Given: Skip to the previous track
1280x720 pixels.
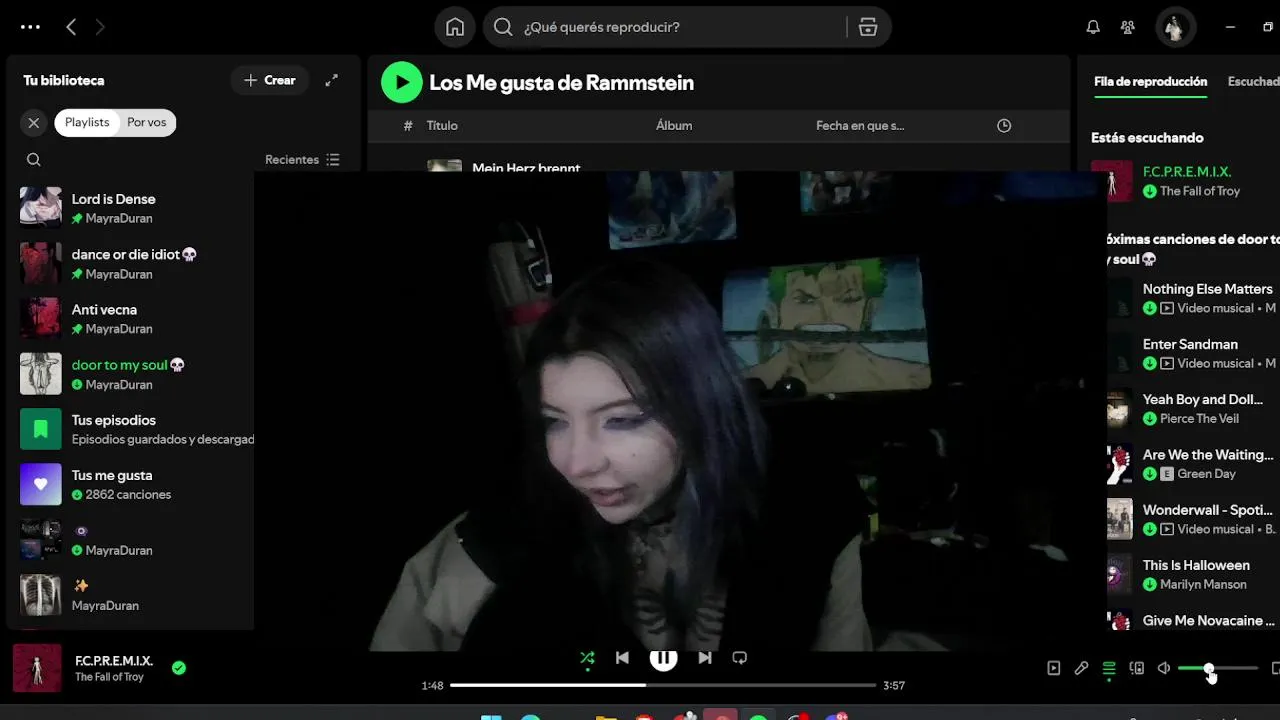Looking at the screenshot, I should coord(622,658).
